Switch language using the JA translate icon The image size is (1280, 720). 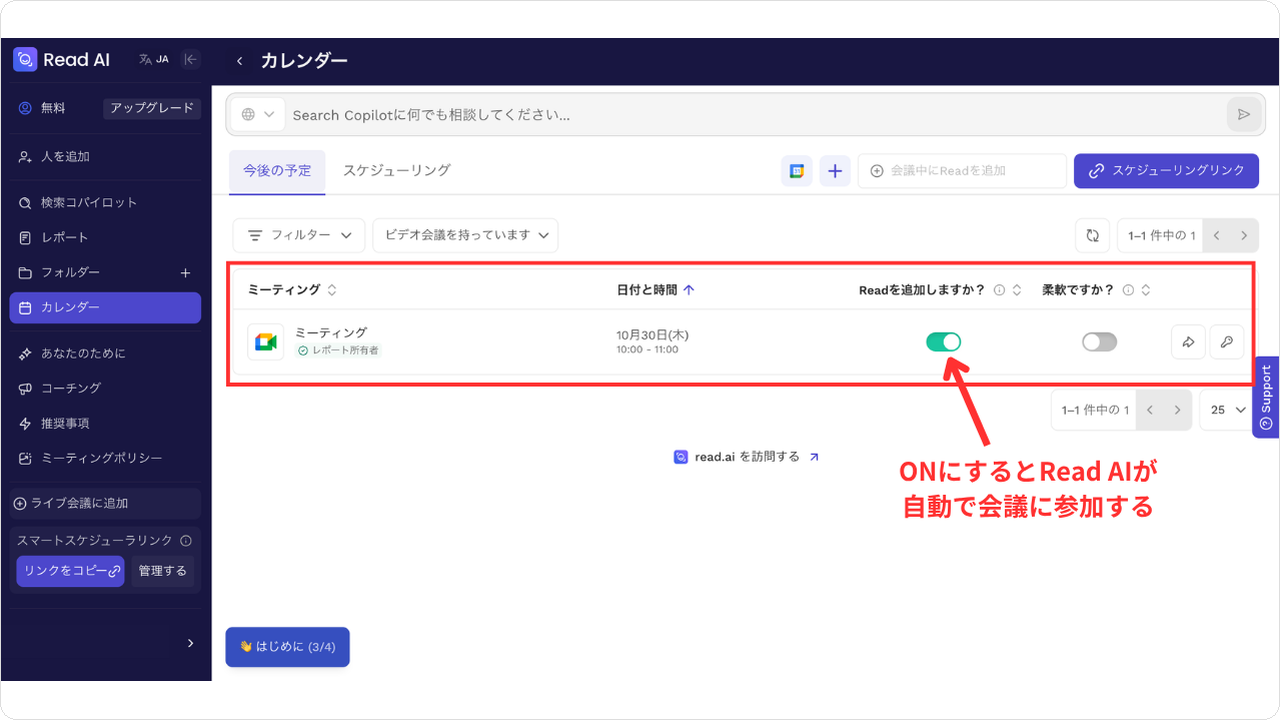click(x=154, y=60)
